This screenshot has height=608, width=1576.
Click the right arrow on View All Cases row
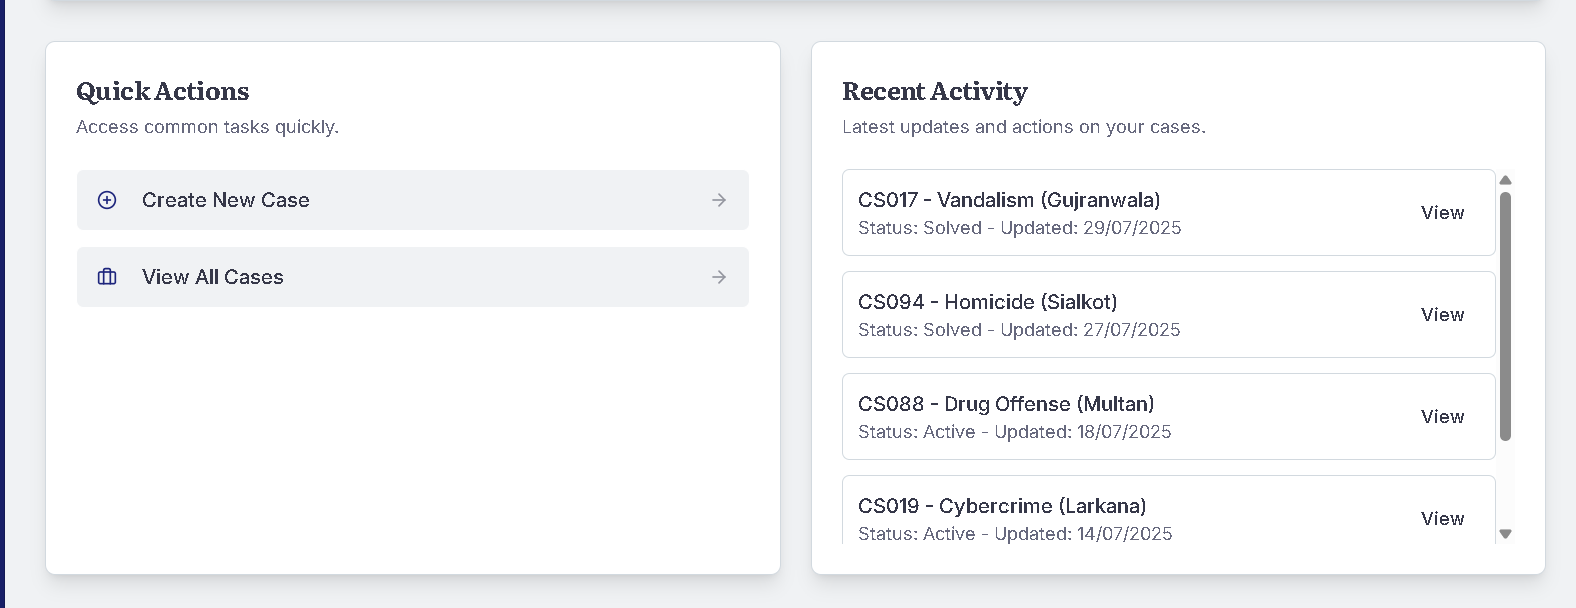719,277
